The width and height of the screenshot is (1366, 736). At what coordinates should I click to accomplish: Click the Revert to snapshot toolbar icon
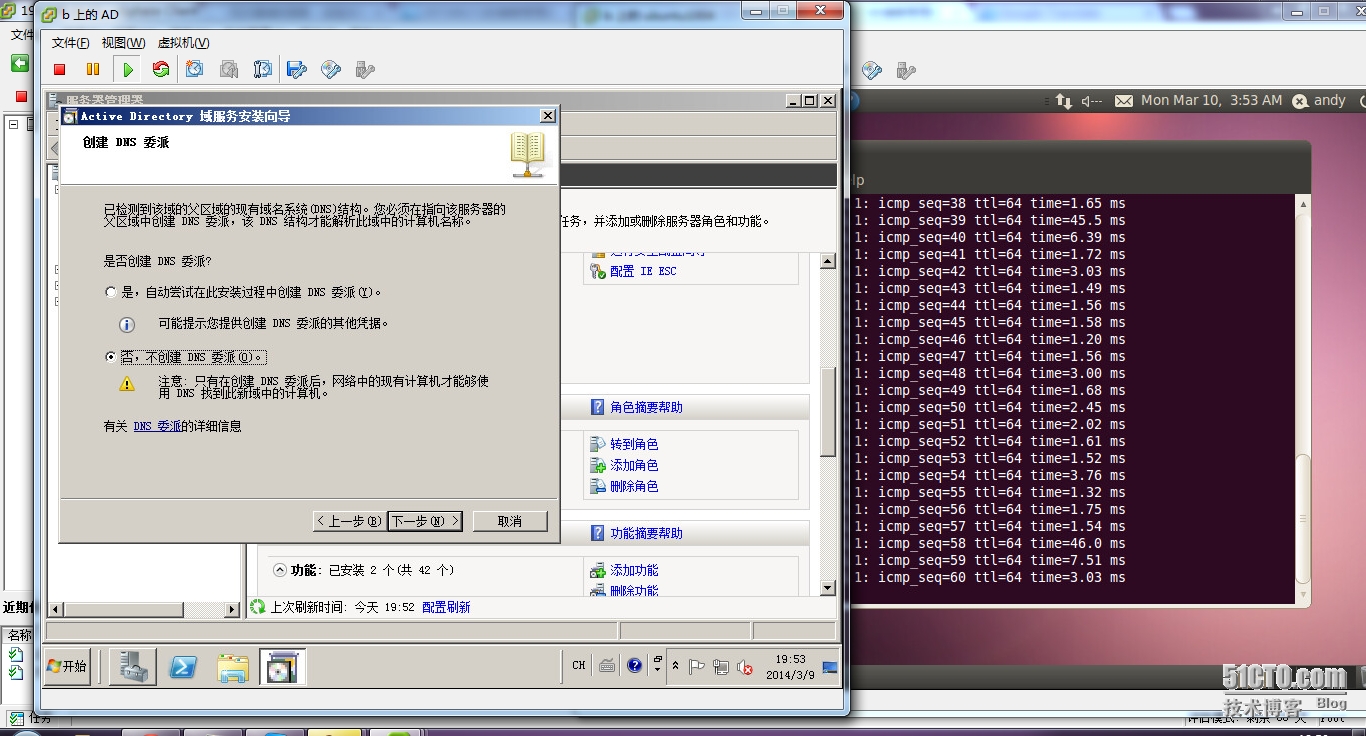[229, 69]
